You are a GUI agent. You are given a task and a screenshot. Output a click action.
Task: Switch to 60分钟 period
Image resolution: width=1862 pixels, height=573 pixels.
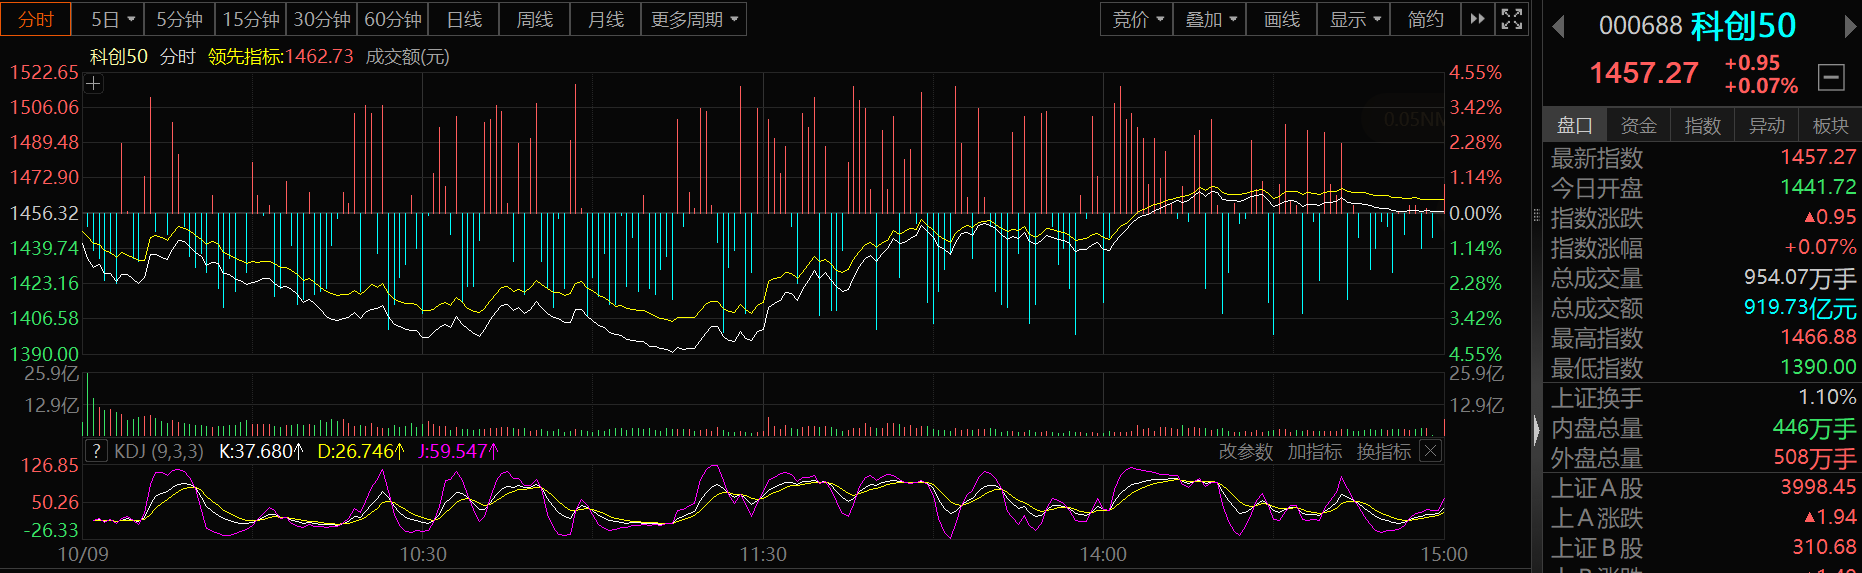point(393,19)
